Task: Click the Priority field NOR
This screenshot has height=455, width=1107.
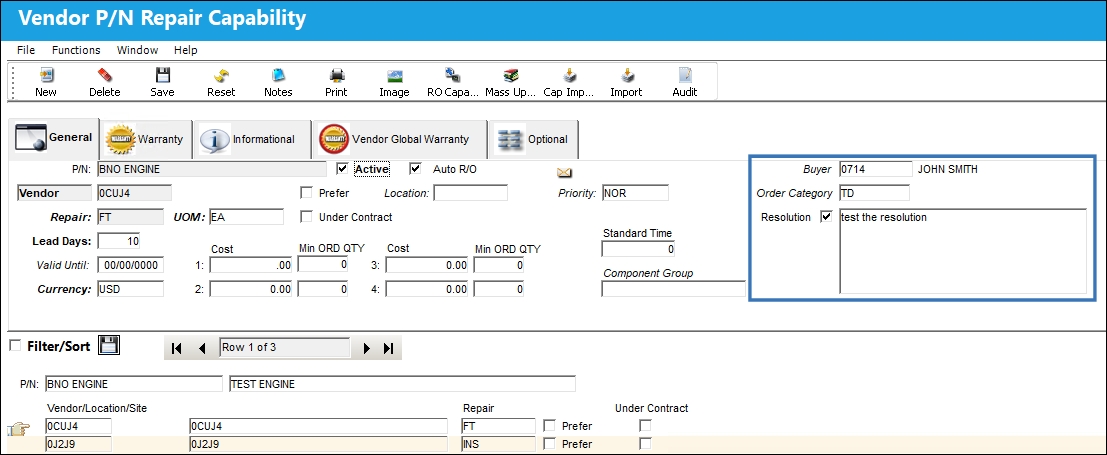Action: (635, 193)
